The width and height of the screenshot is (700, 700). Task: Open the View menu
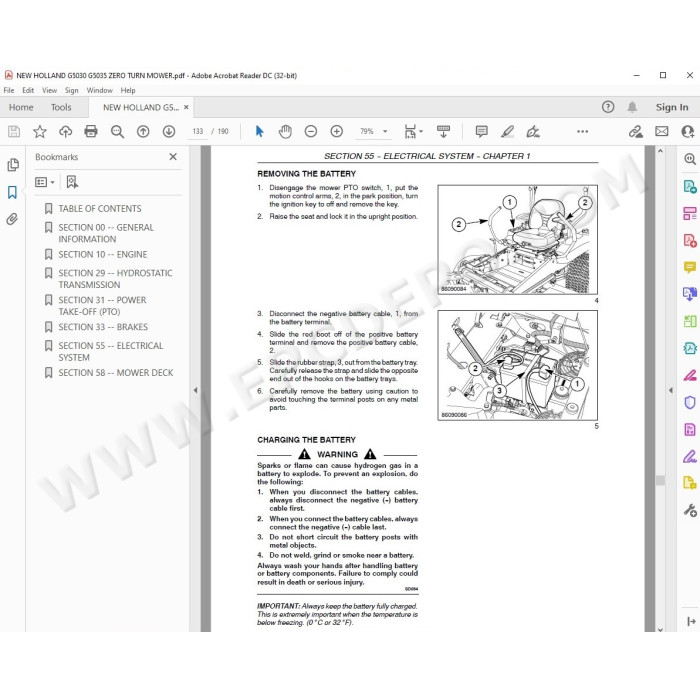click(50, 90)
